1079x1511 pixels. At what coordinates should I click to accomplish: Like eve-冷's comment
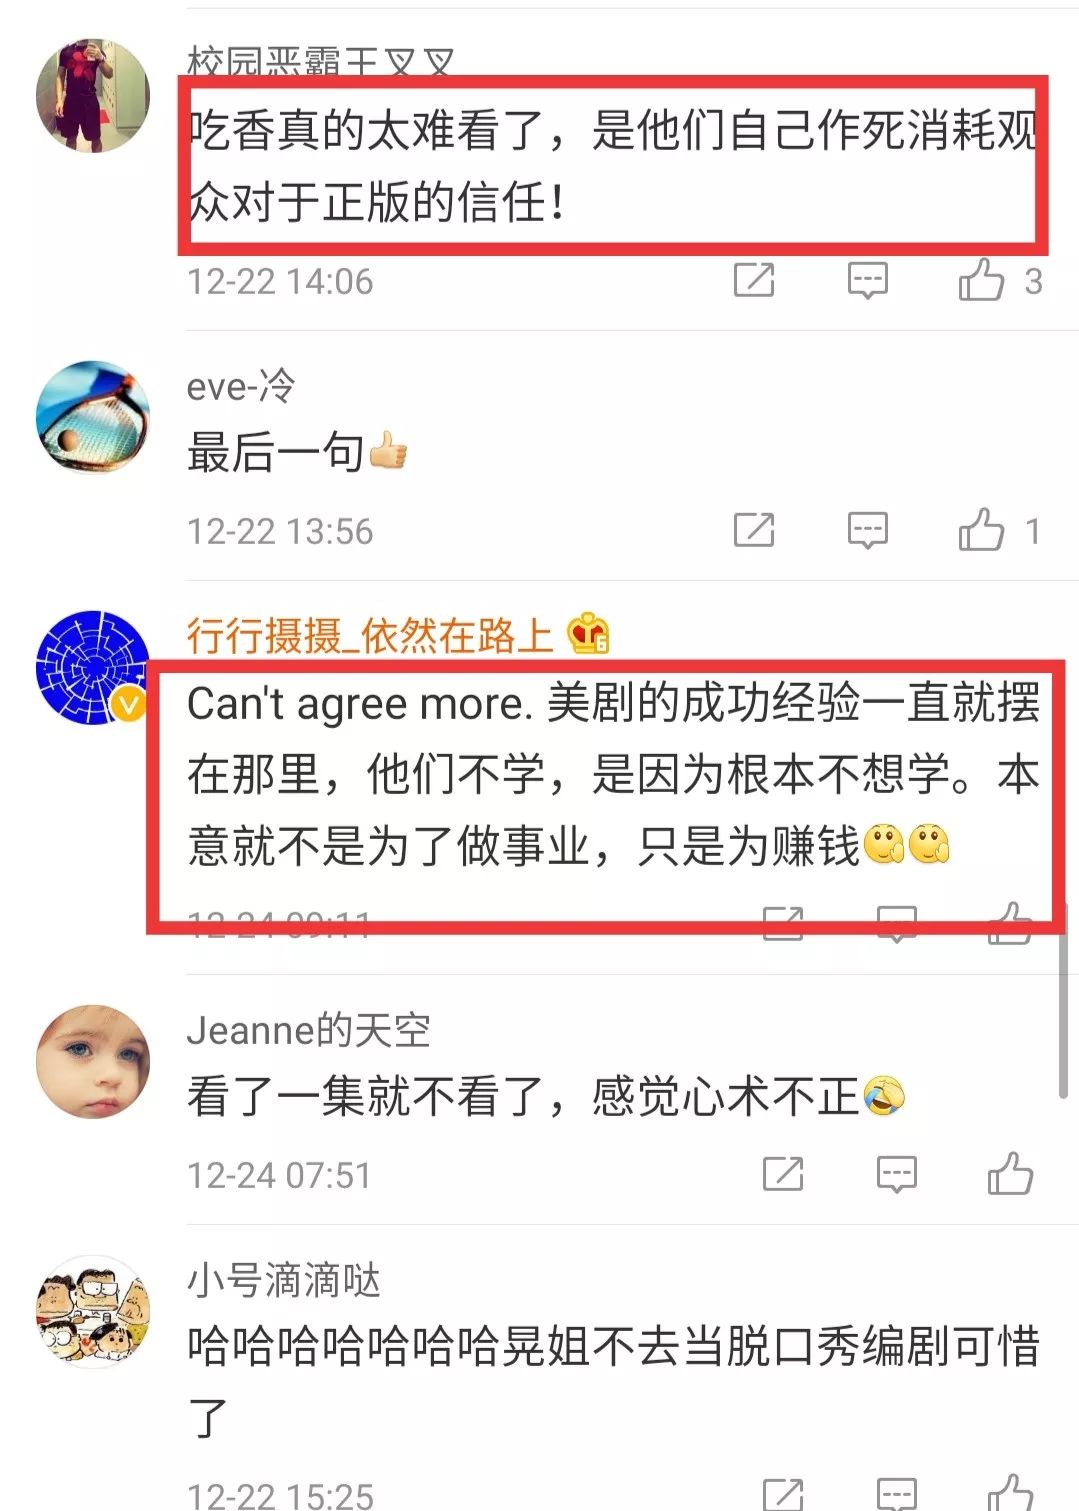point(981,530)
